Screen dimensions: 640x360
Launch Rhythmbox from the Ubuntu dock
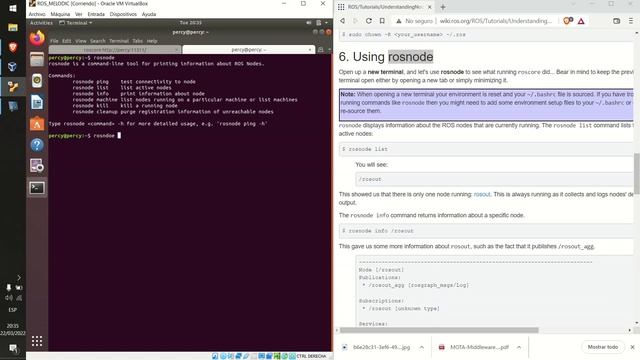(37, 81)
